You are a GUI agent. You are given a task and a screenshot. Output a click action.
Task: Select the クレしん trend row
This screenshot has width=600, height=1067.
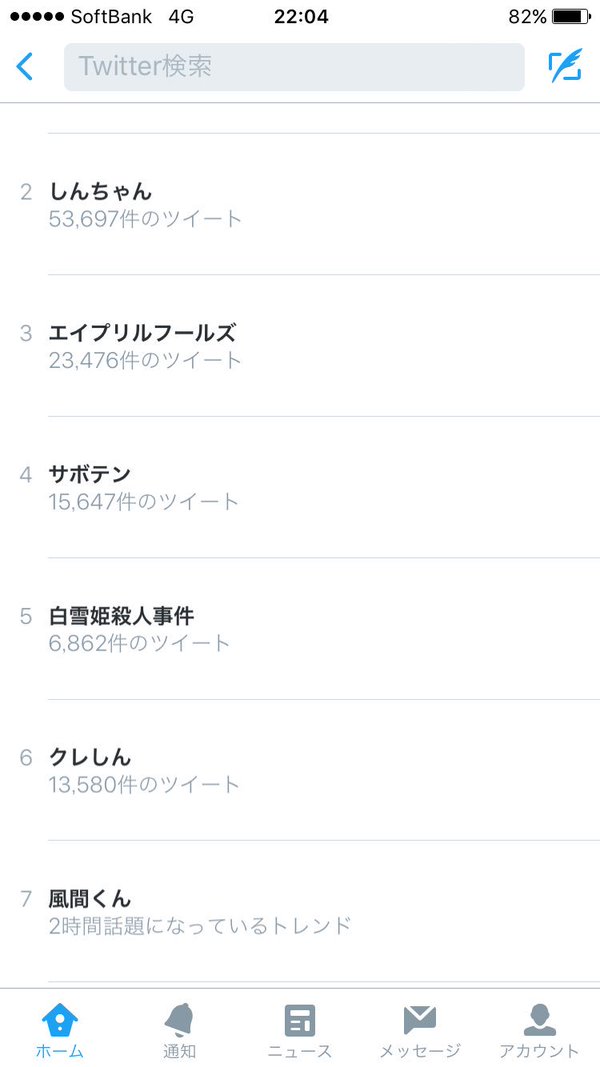tap(90, 757)
